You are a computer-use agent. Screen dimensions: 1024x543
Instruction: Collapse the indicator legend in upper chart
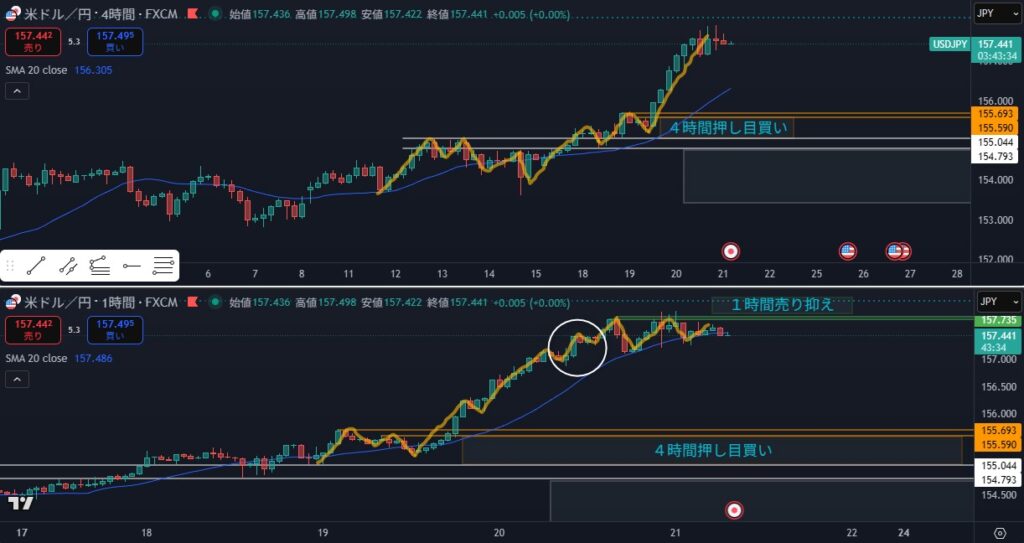pyautogui.click(x=16, y=91)
